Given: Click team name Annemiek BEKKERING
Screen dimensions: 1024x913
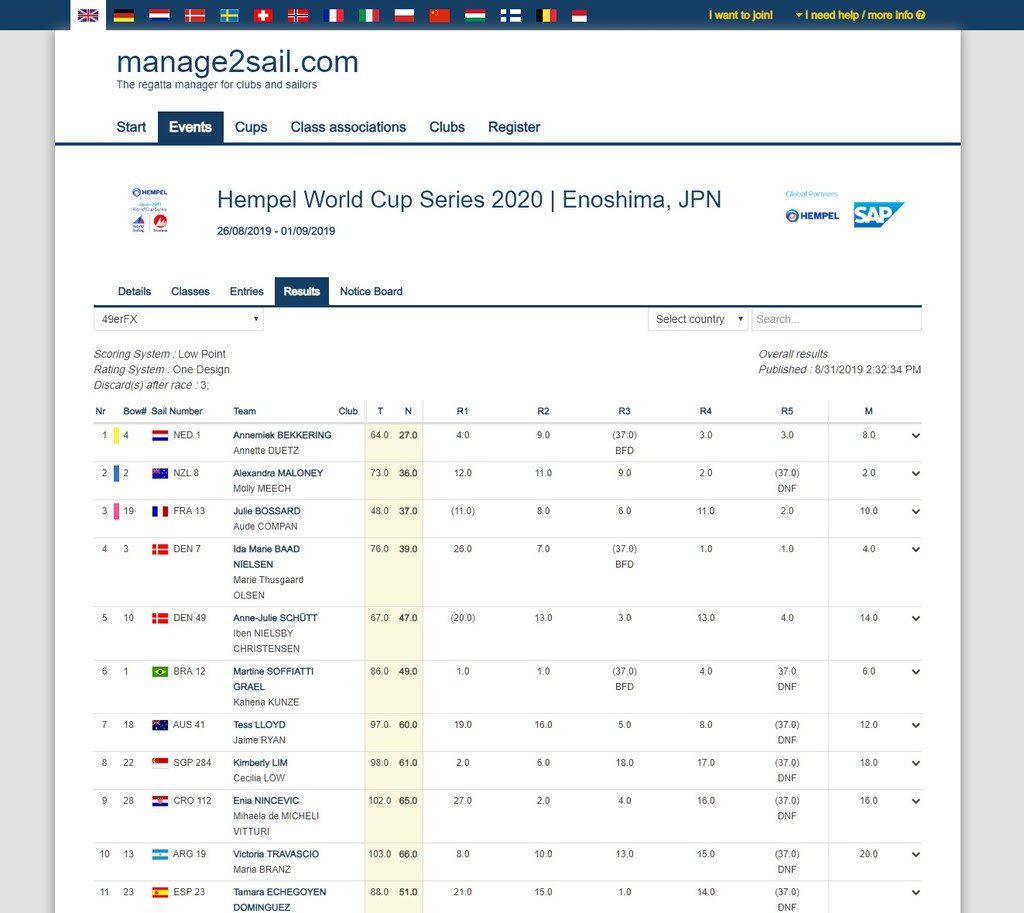Looking at the screenshot, I should pyautogui.click(x=282, y=436).
